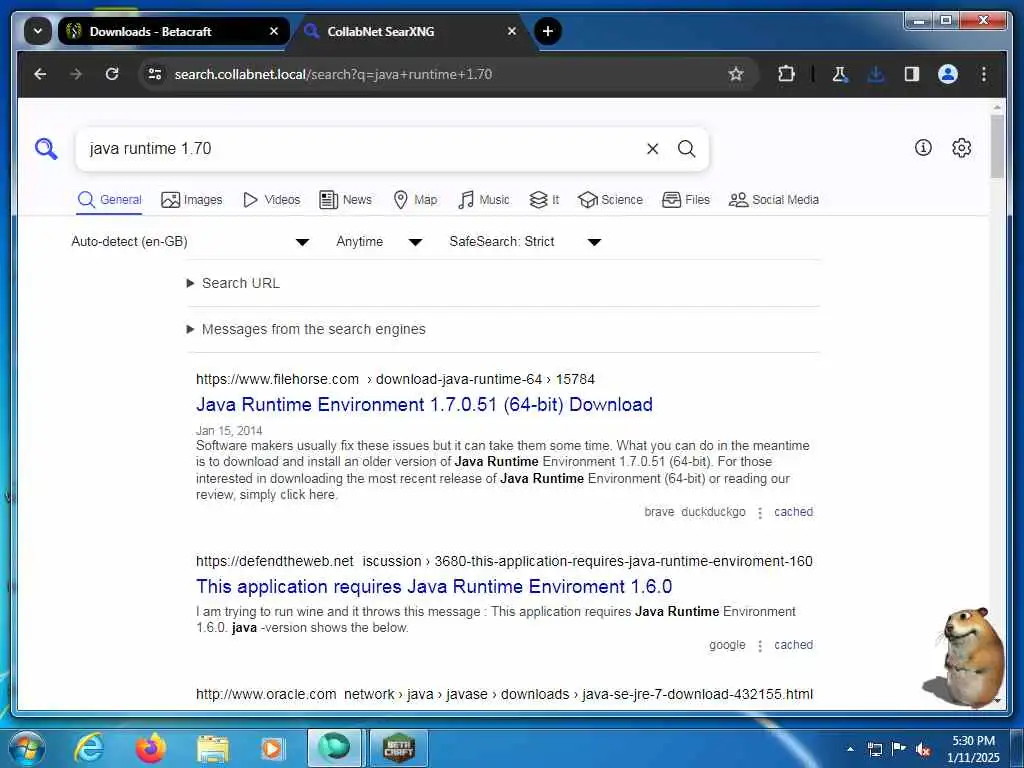Open Windows Media Player from taskbar
The width and height of the screenshot is (1024, 768).
(x=272, y=748)
